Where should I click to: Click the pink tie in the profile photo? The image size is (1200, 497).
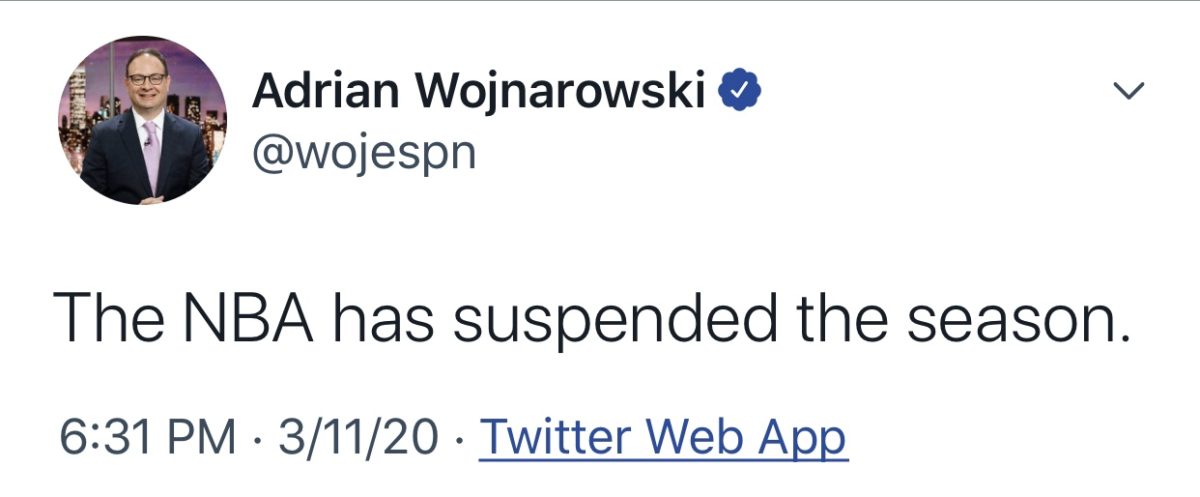point(152,152)
